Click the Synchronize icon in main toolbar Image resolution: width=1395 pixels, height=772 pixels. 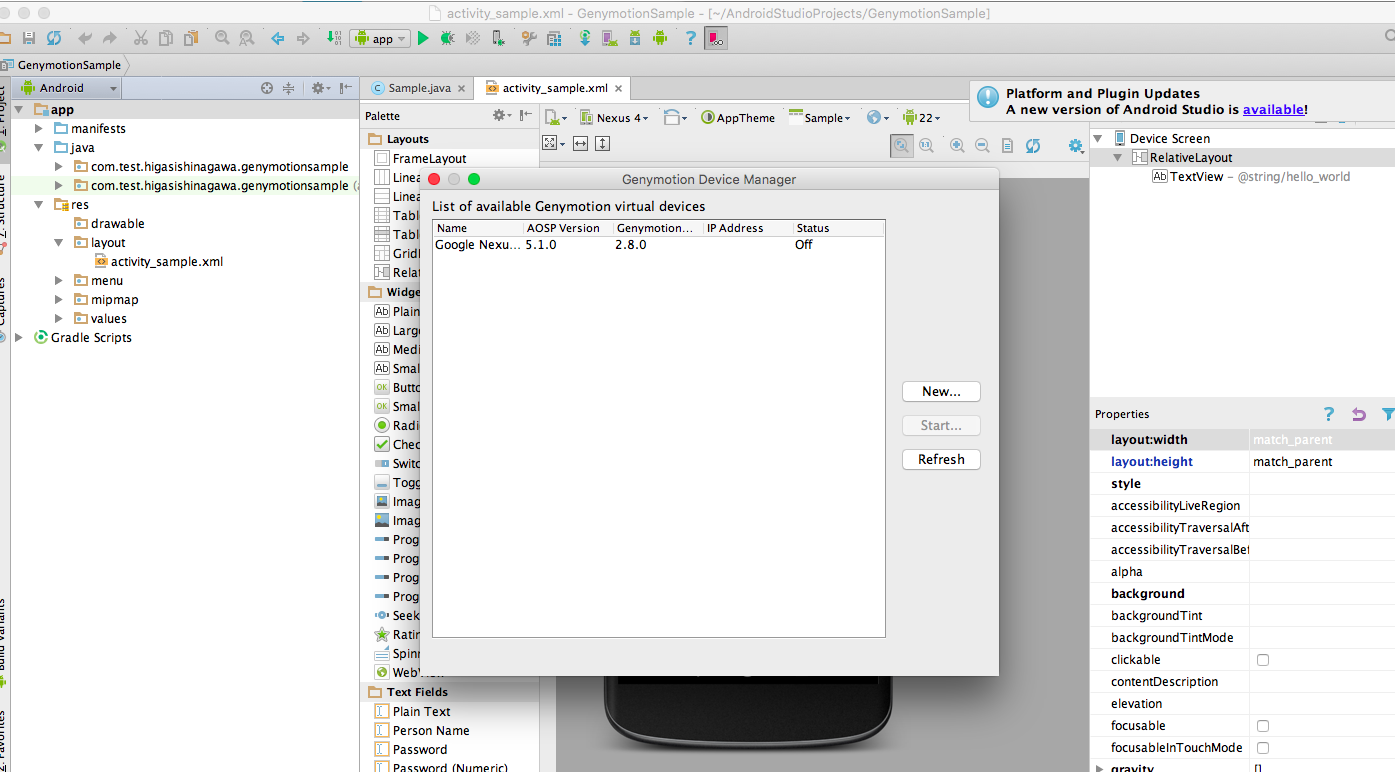54,38
